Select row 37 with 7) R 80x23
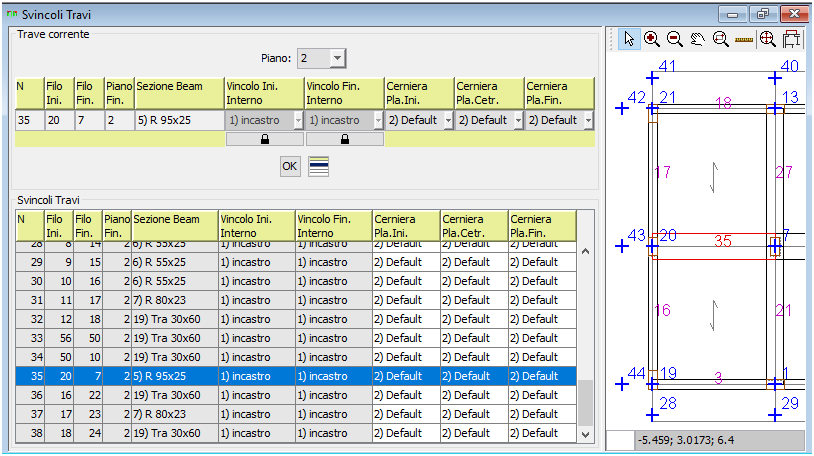814x456 pixels. click(x=296, y=414)
